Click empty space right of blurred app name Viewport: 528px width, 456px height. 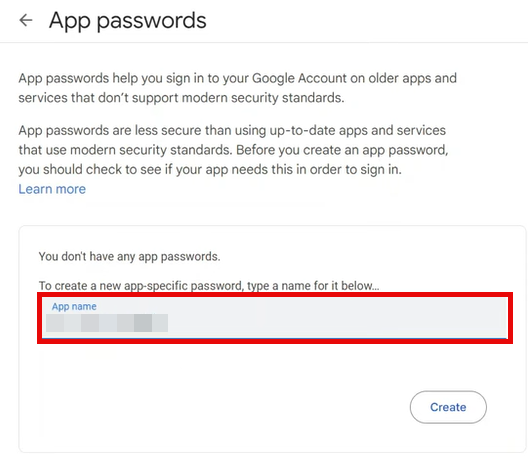point(337,323)
